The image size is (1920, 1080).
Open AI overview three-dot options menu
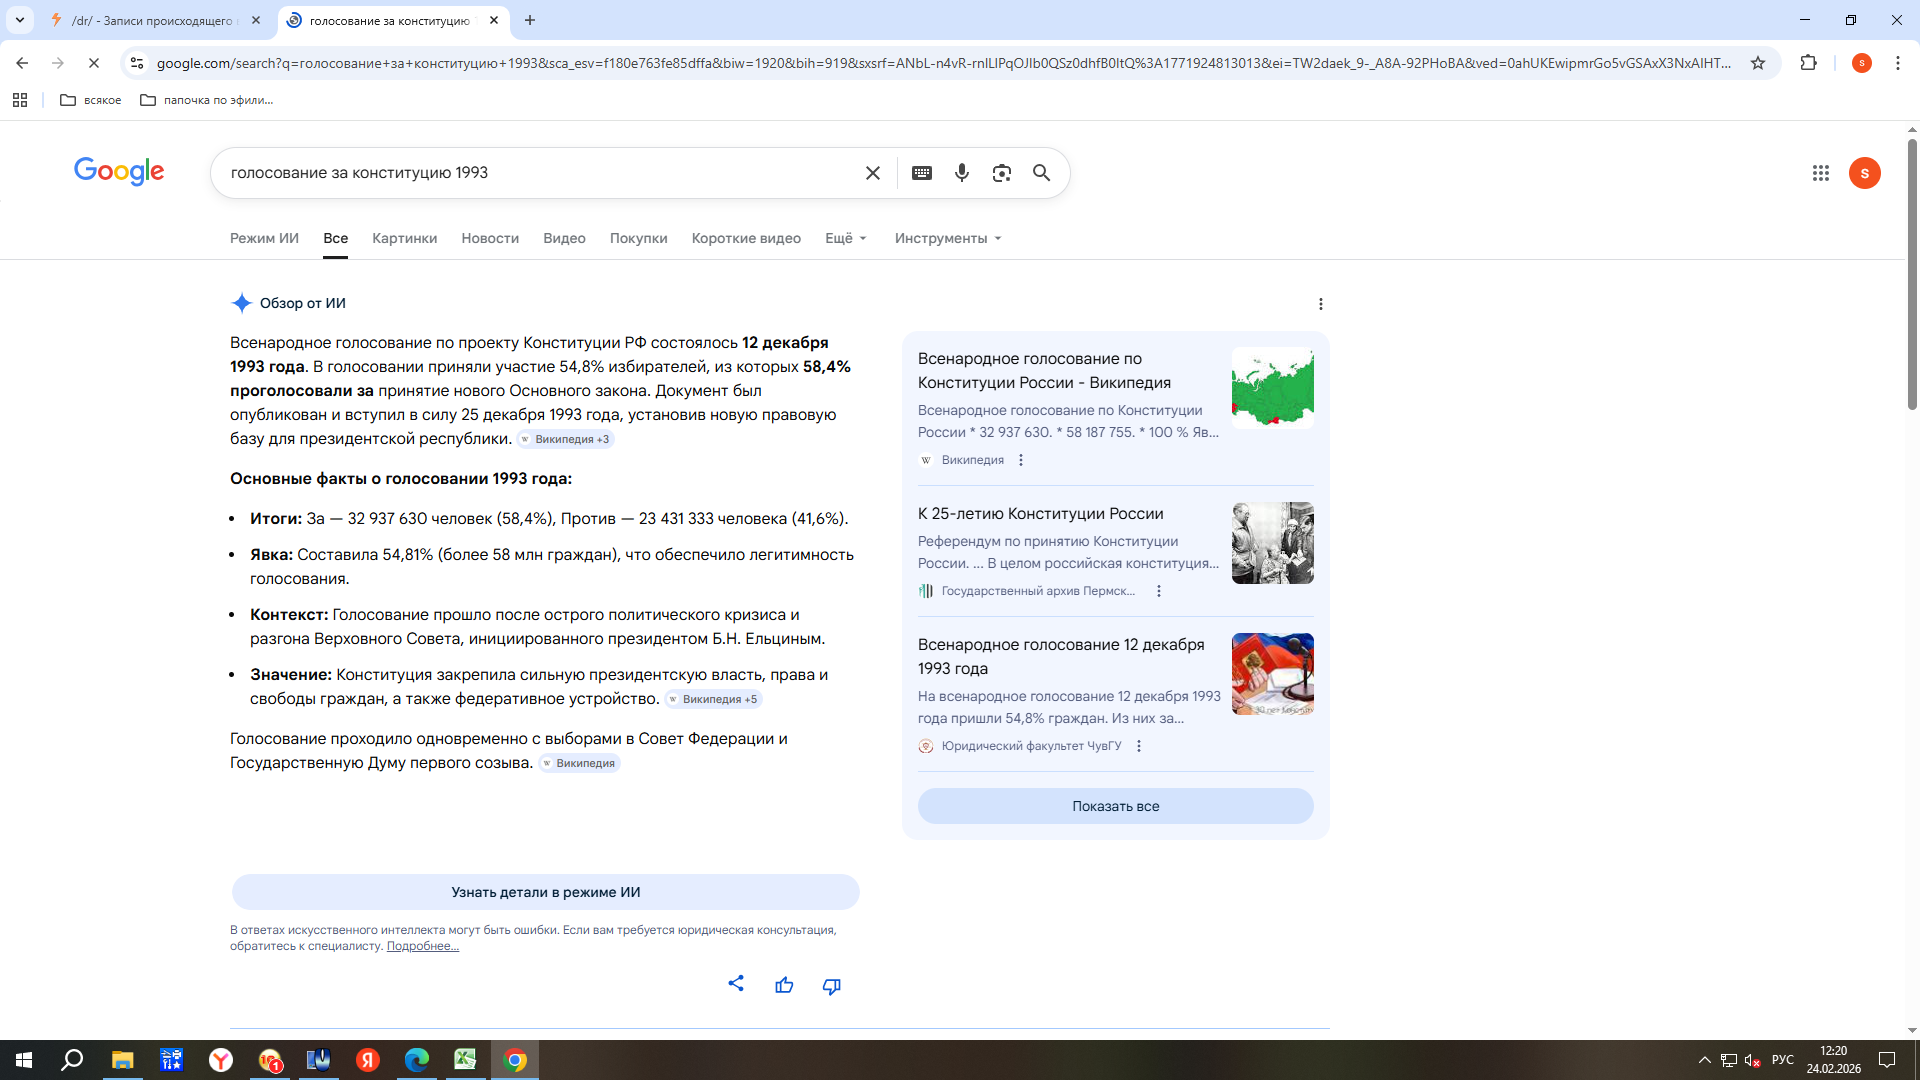[x=1321, y=304]
